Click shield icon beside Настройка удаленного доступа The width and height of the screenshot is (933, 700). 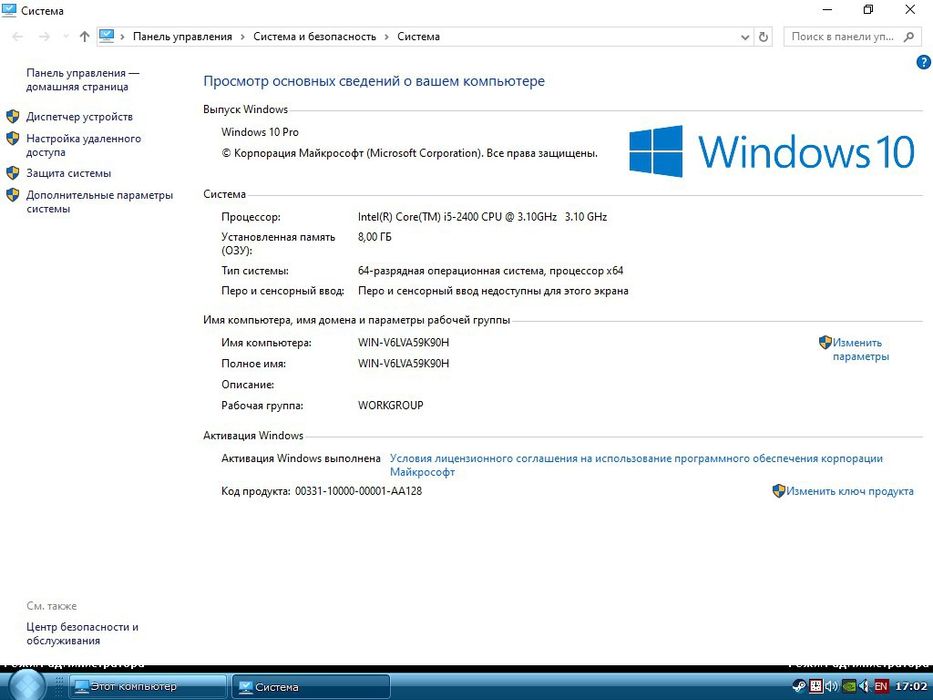pos(12,139)
